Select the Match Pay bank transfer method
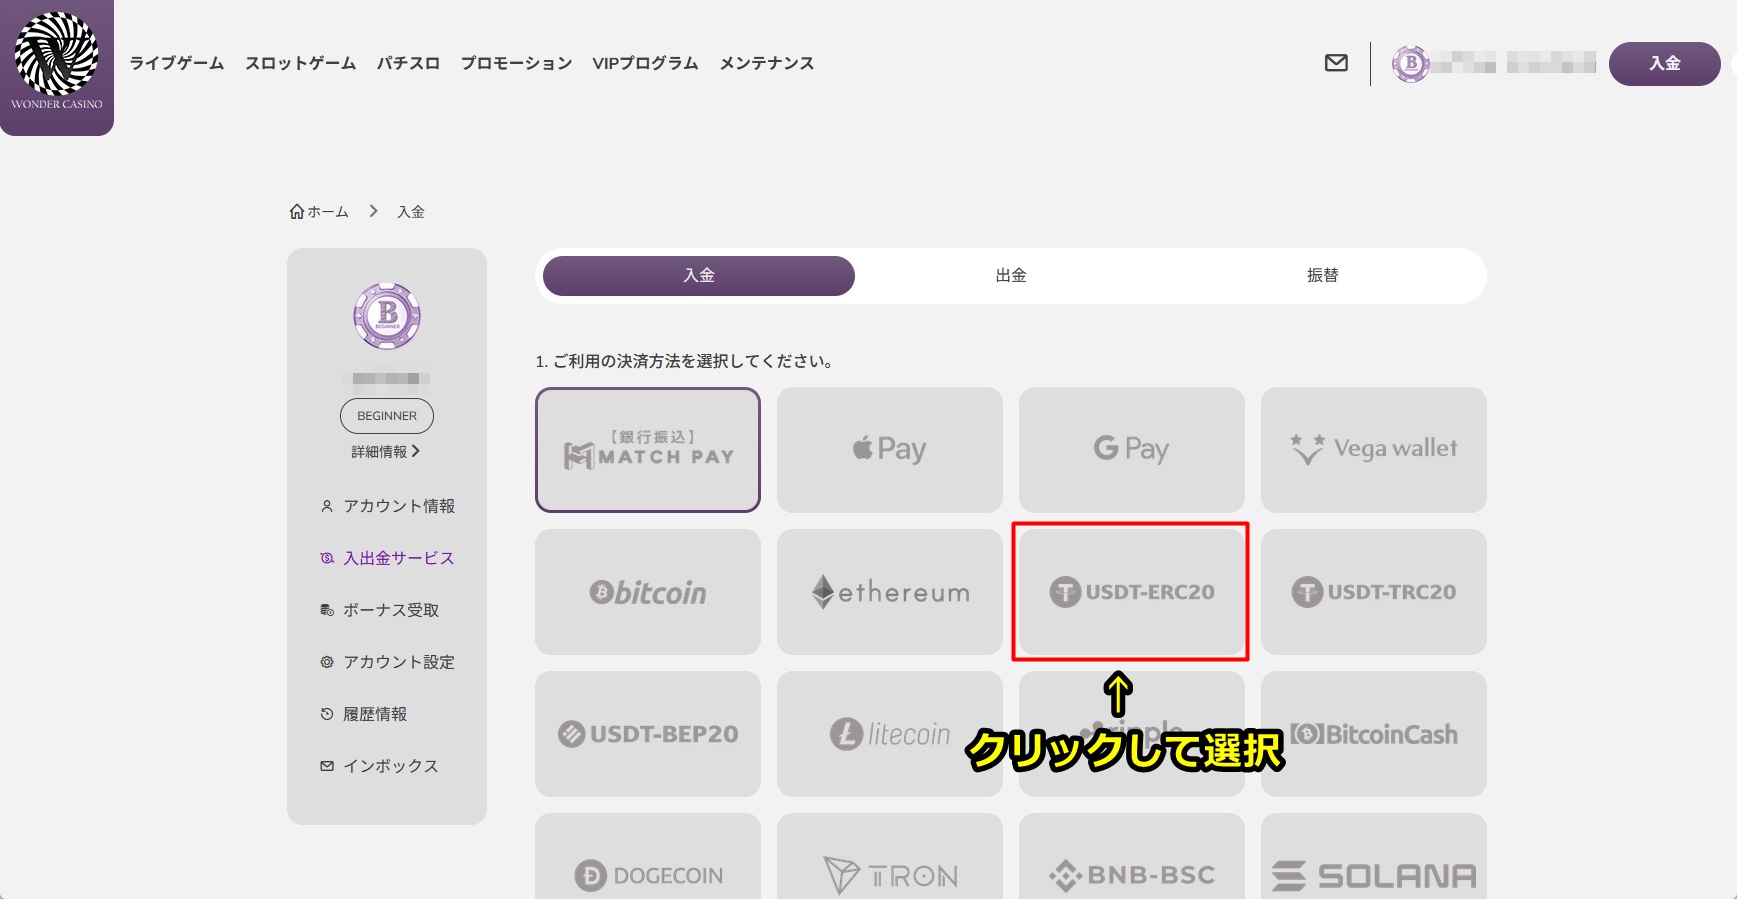Screen dimensions: 1737x899 pyautogui.click(x=648, y=450)
